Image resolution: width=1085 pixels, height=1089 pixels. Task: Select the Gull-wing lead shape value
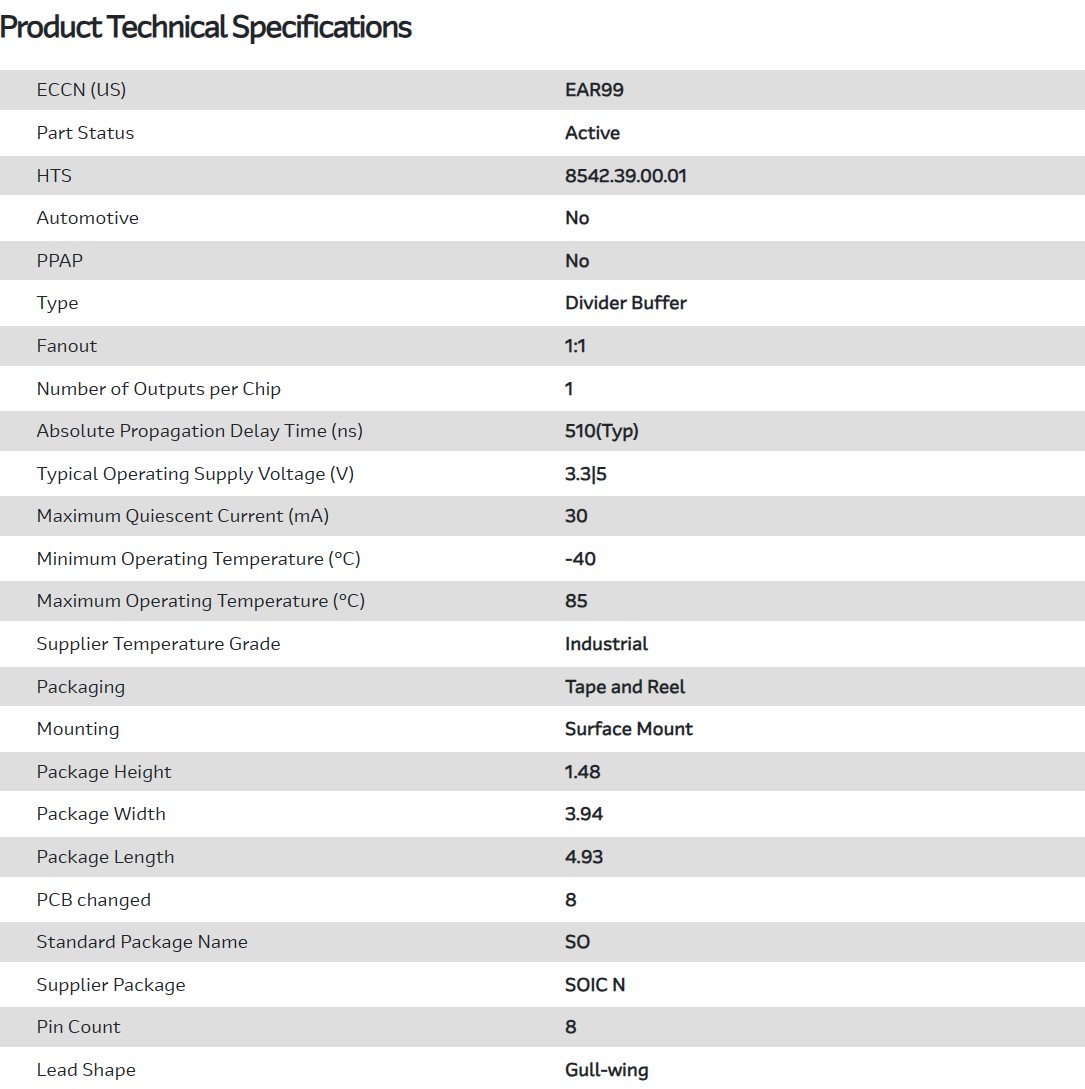(606, 1070)
